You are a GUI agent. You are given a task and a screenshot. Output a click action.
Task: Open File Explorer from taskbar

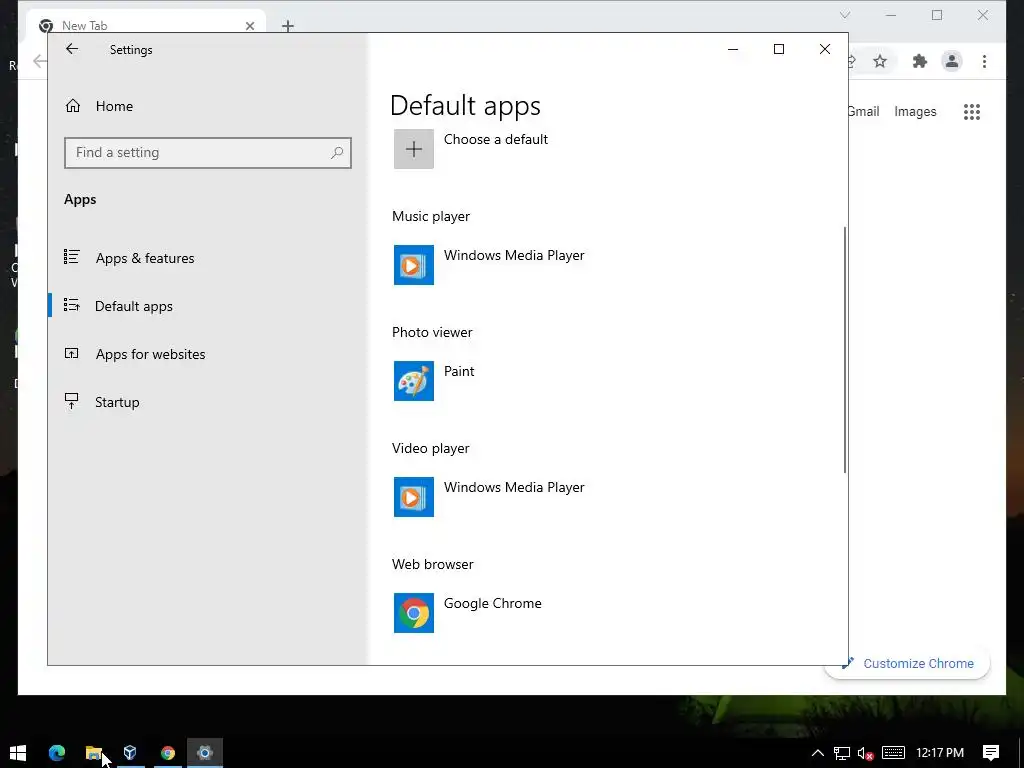[x=93, y=752]
